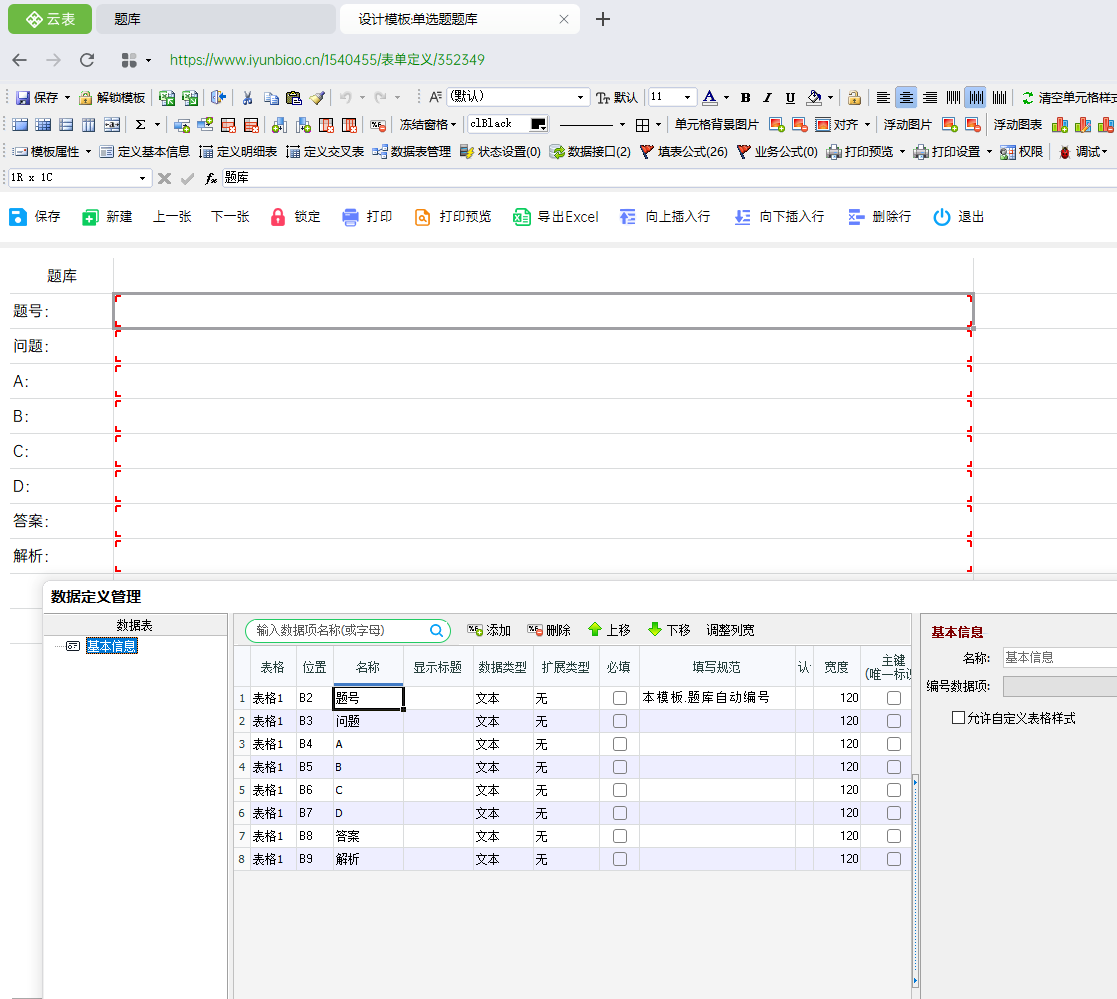Image resolution: width=1117 pixels, height=999 pixels.
Task: Open new tab with plus button
Action: (603, 19)
